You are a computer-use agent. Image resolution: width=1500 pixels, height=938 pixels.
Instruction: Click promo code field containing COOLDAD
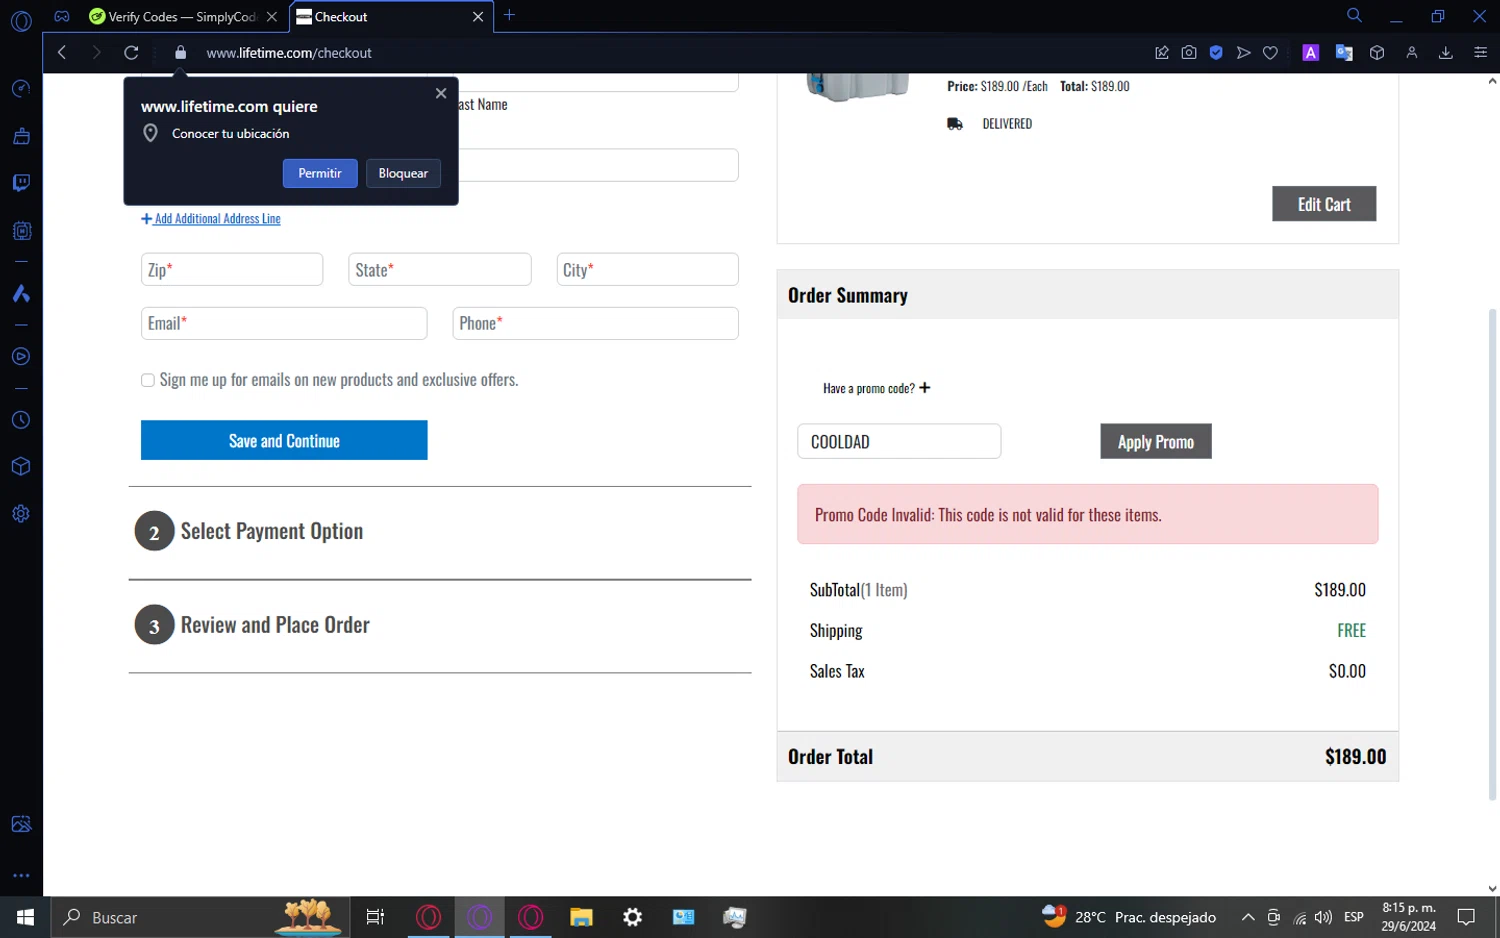(x=899, y=441)
